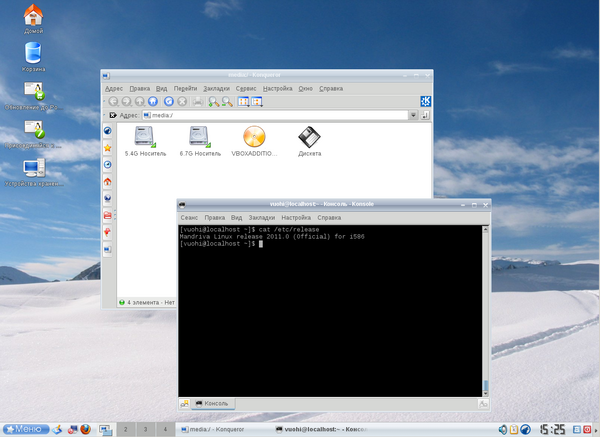
Task: Launch Firefox from the taskbar
Action: (x=86, y=429)
